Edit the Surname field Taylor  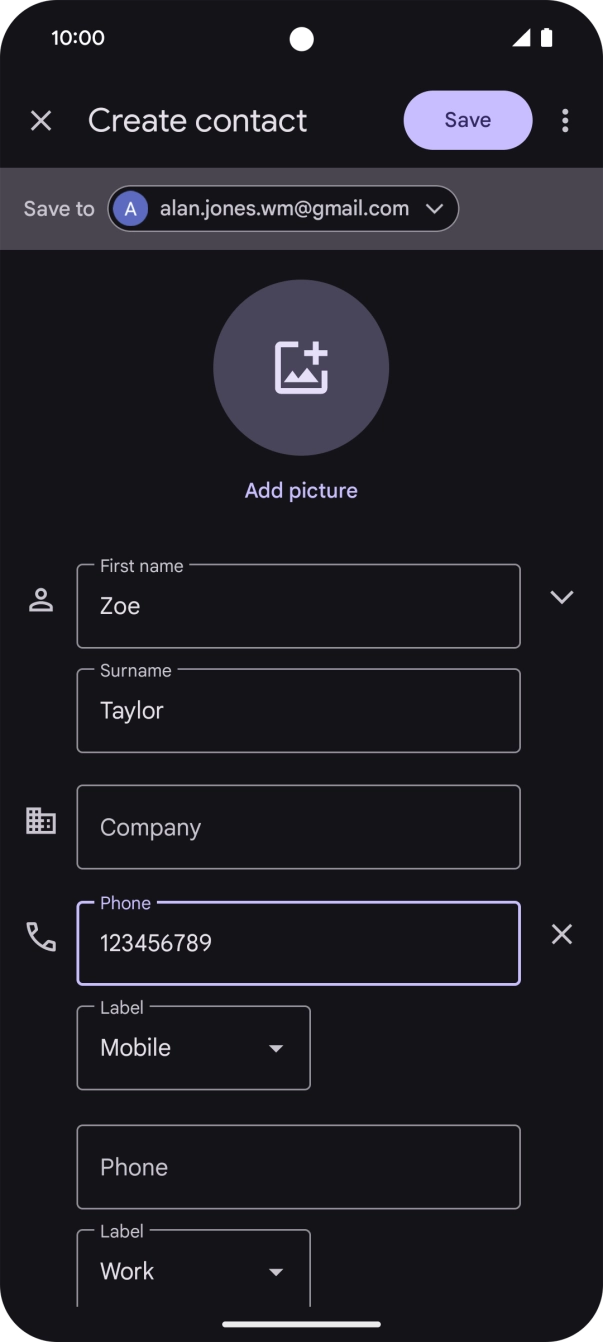click(298, 711)
